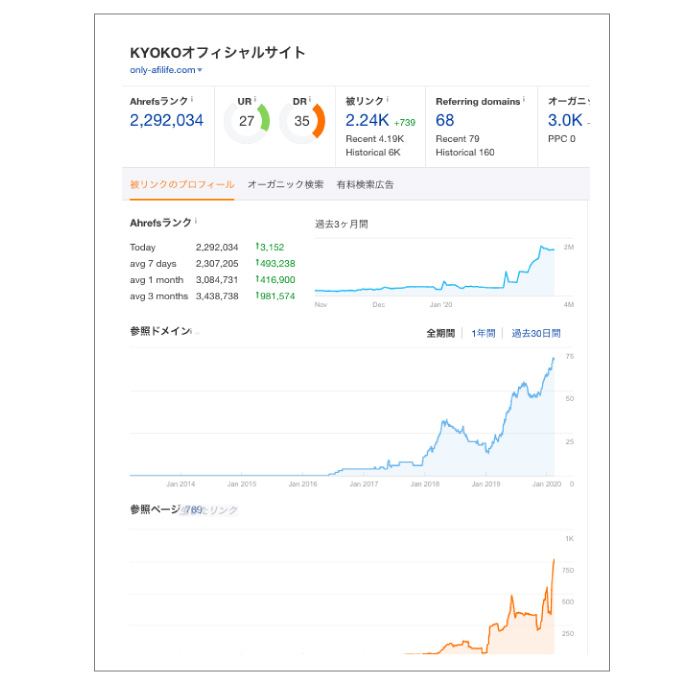Click the 416,900 rank change

[x=275, y=280]
